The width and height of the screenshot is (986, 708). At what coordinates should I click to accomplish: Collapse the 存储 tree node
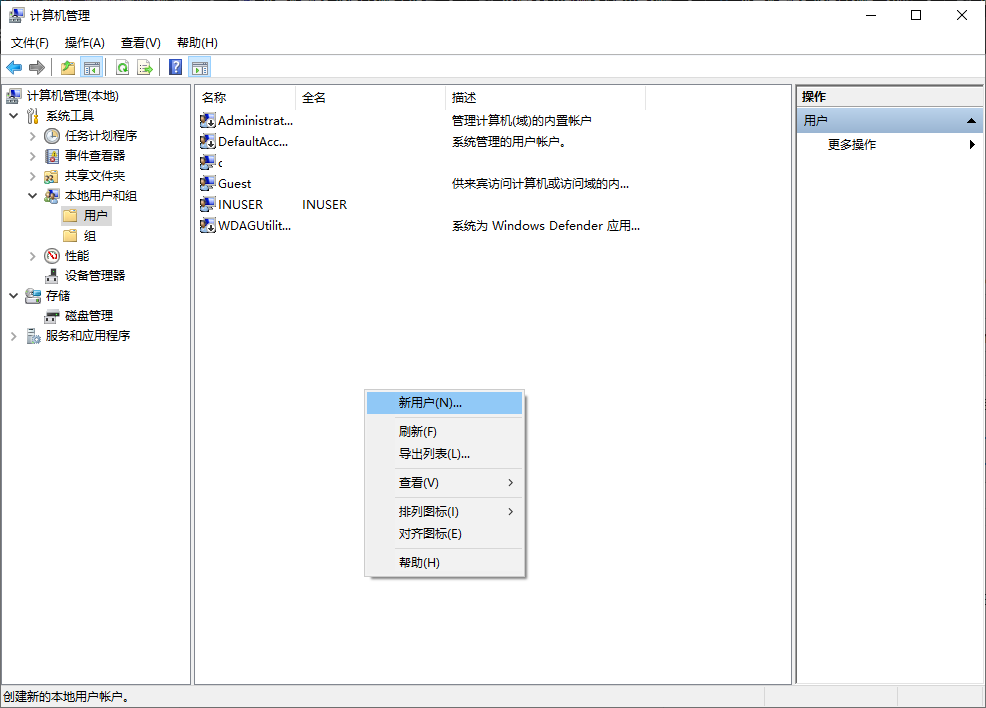(x=14, y=296)
